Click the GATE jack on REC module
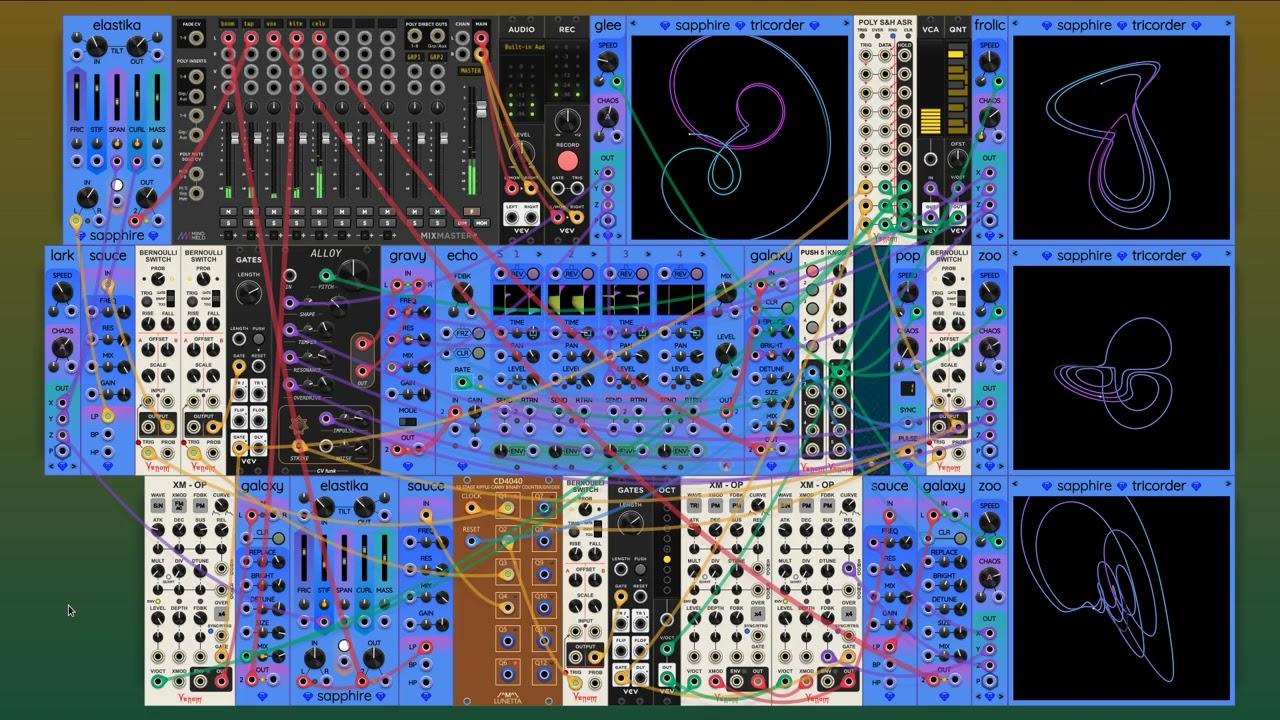The width and height of the screenshot is (1280, 720). (x=557, y=187)
